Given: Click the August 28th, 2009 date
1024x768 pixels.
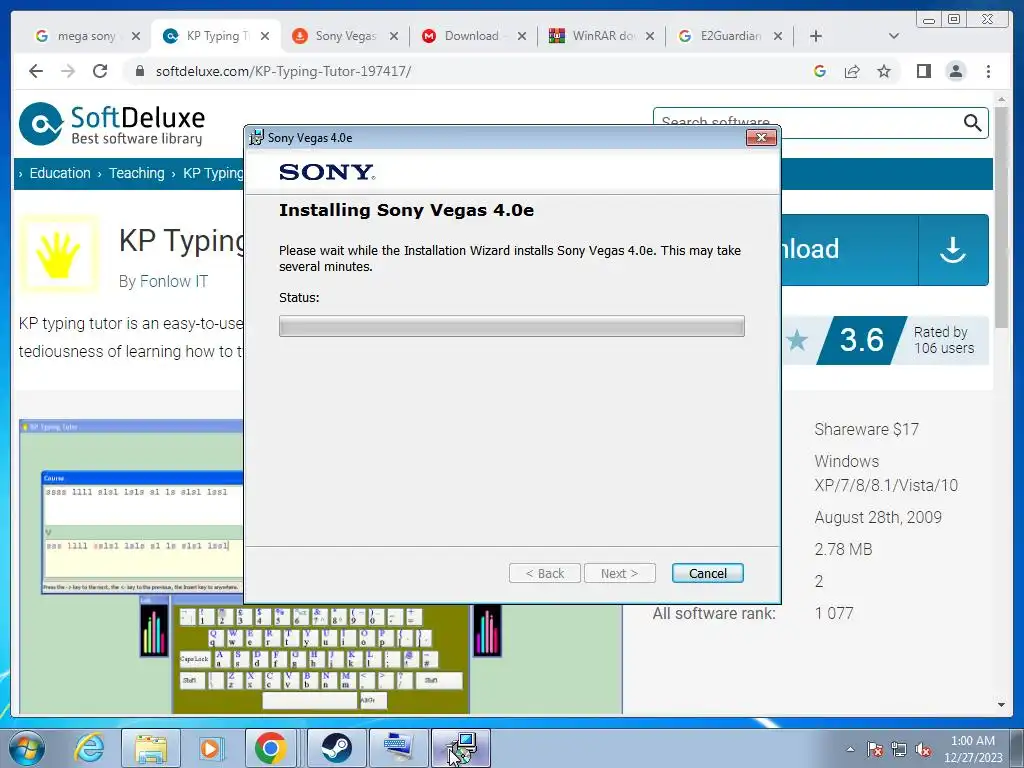Looking at the screenshot, I should [x=878, y=517].
